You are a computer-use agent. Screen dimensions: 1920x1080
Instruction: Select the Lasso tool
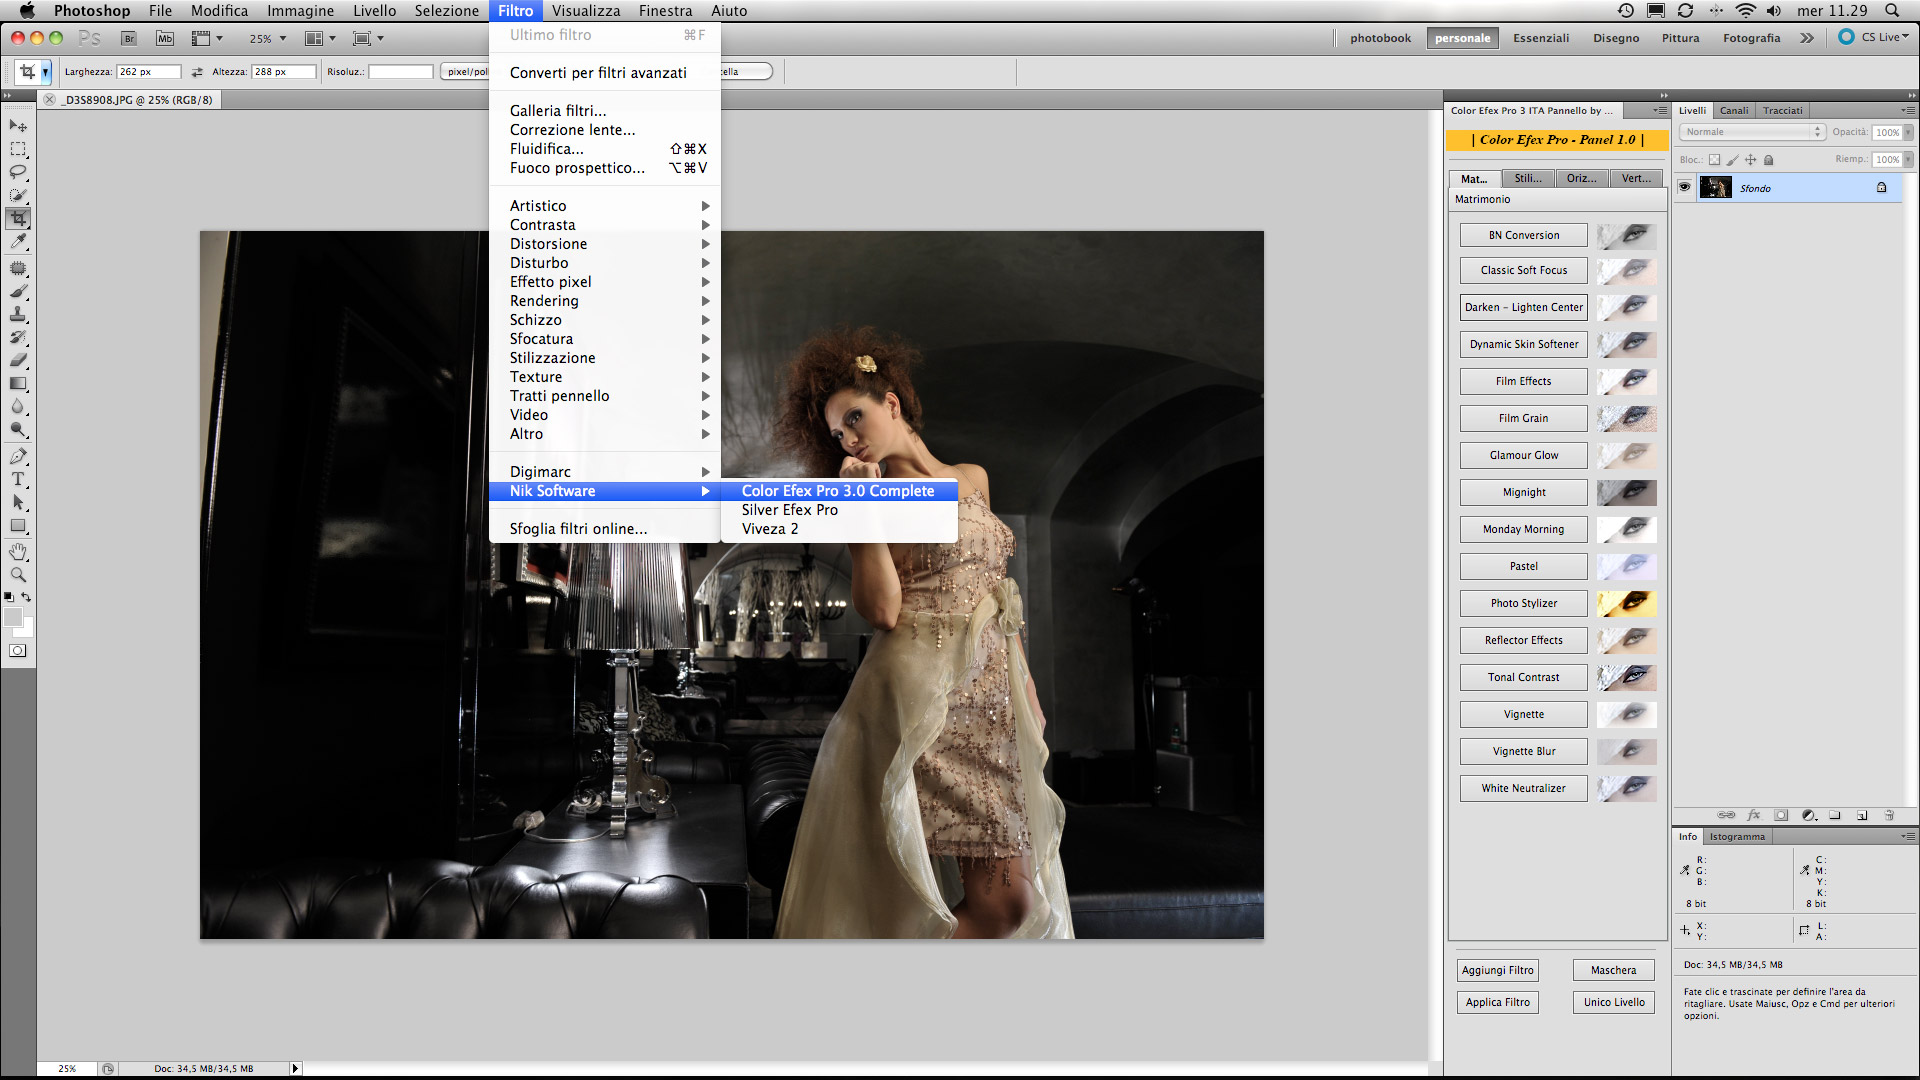click(18, 172)
